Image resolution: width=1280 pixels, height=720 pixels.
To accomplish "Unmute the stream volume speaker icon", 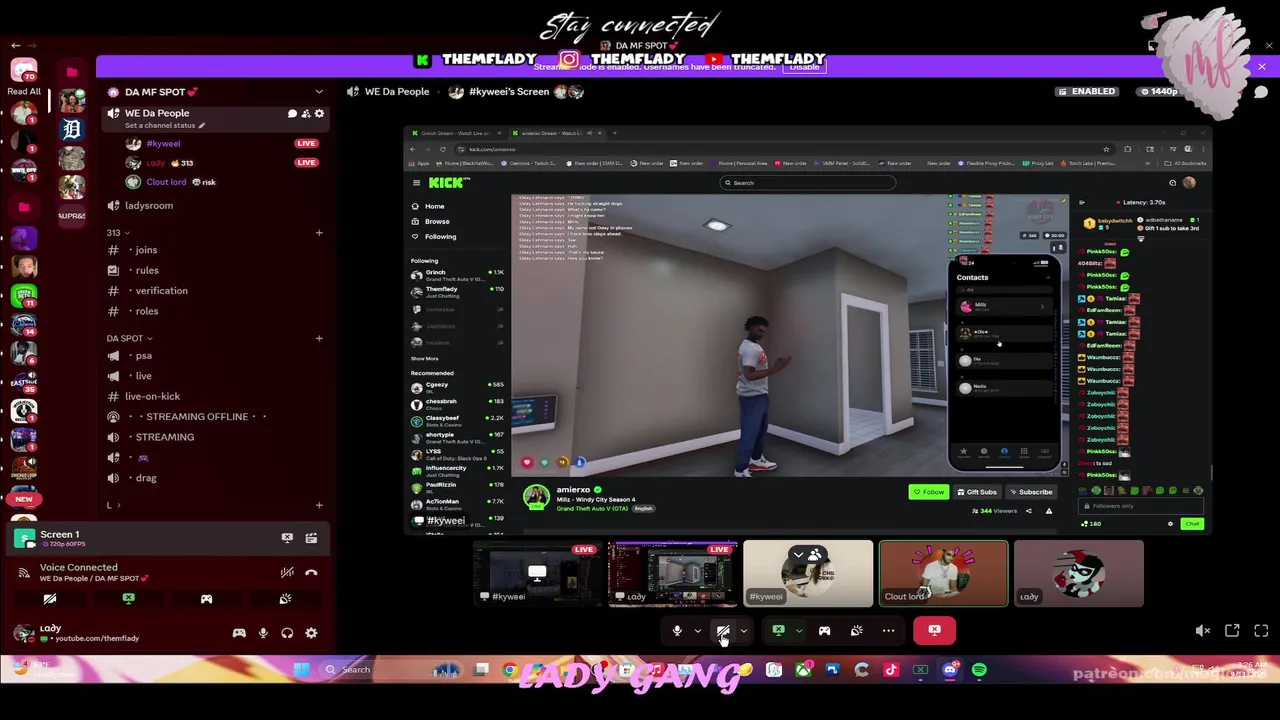I will (1203, 631).
